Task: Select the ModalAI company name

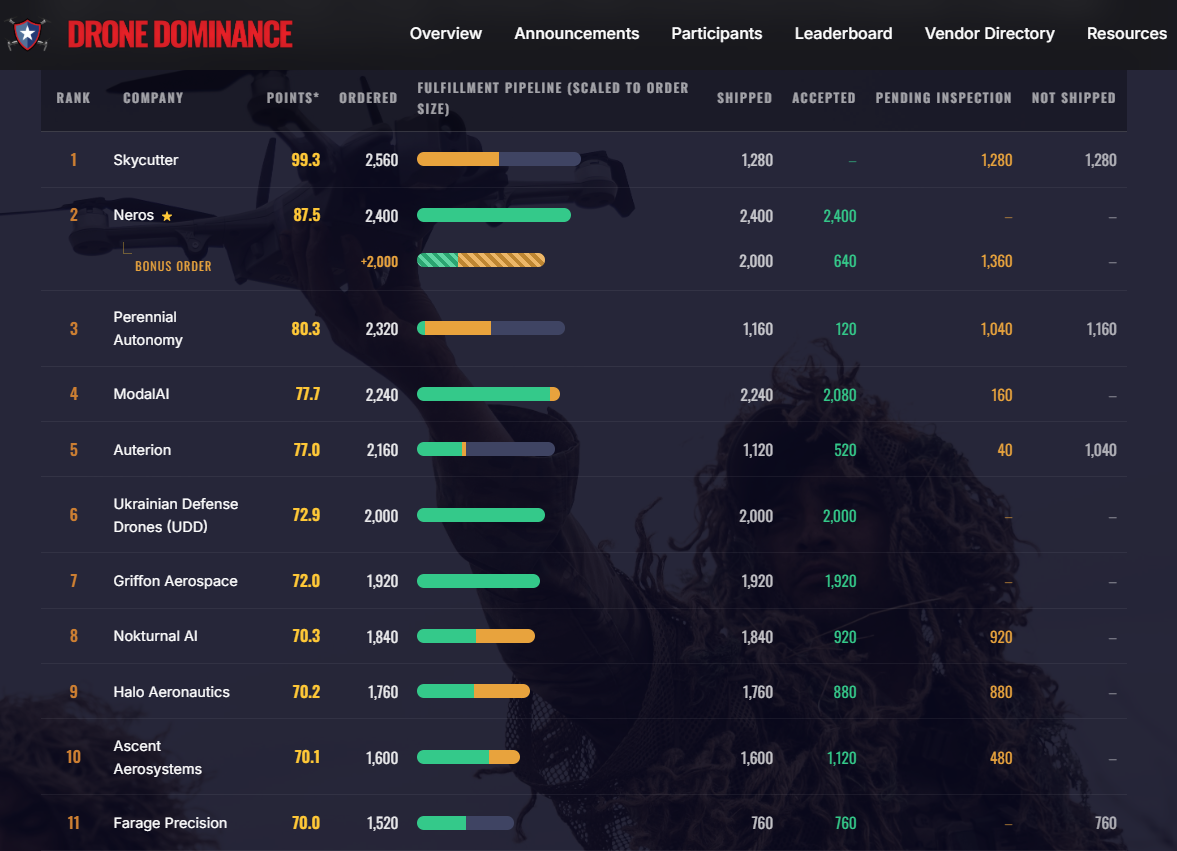Action: (x=141, y=394)
